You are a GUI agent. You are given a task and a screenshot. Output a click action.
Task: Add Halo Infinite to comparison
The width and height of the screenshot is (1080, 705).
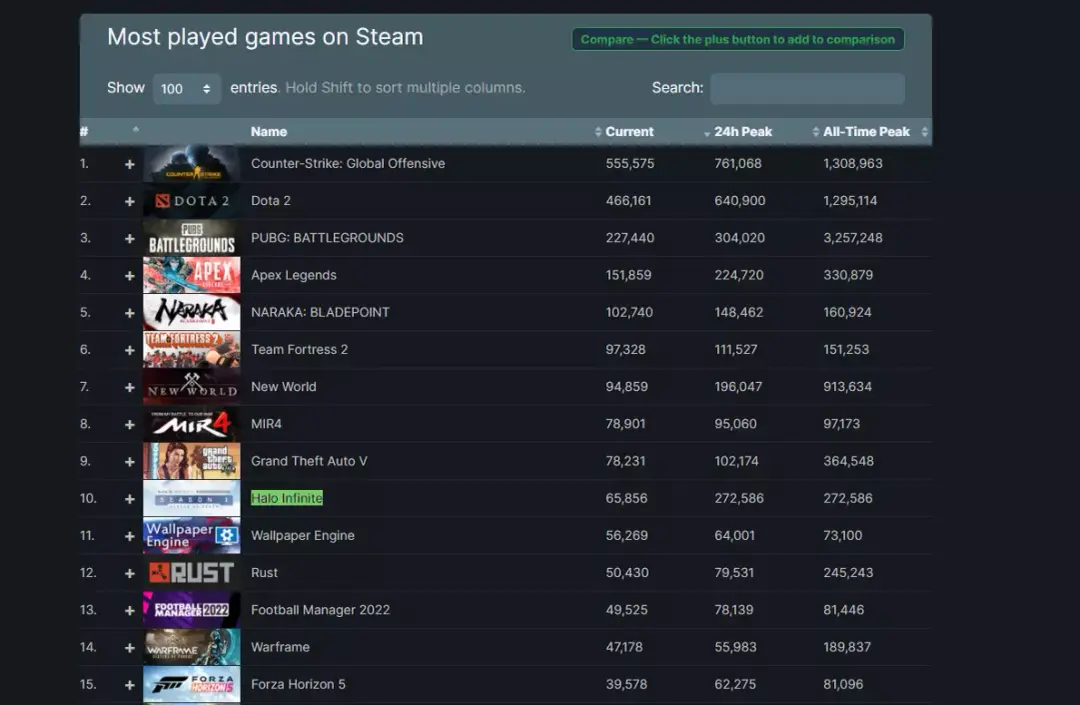click(129, 498)
